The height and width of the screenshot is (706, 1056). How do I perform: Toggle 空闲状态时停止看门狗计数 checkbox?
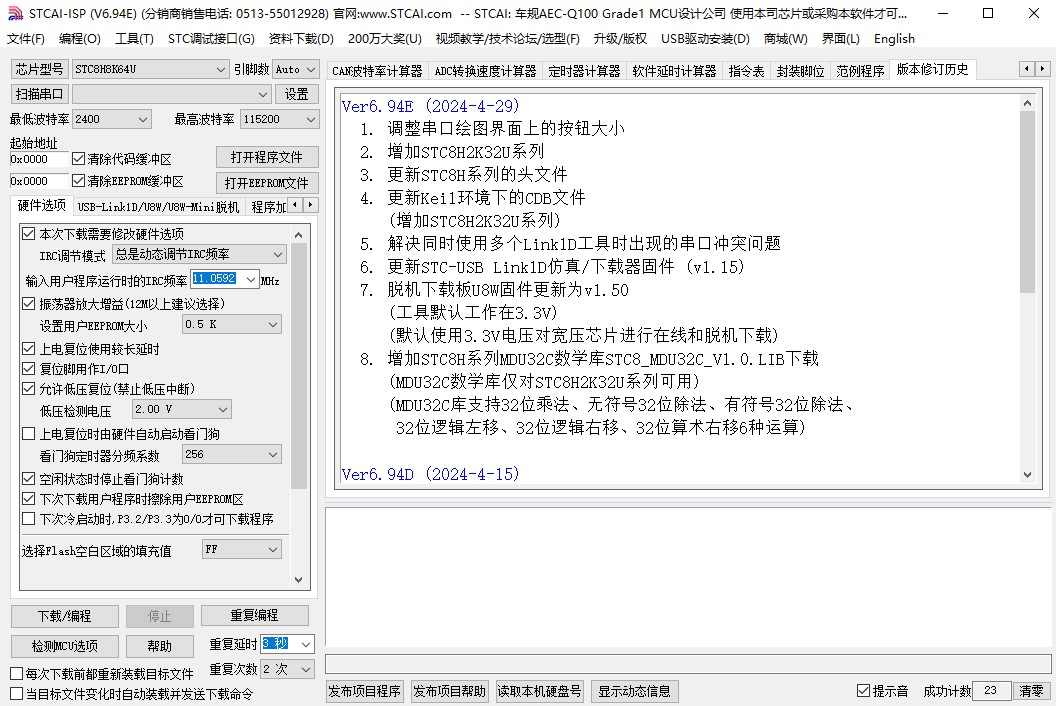(29, 479)
